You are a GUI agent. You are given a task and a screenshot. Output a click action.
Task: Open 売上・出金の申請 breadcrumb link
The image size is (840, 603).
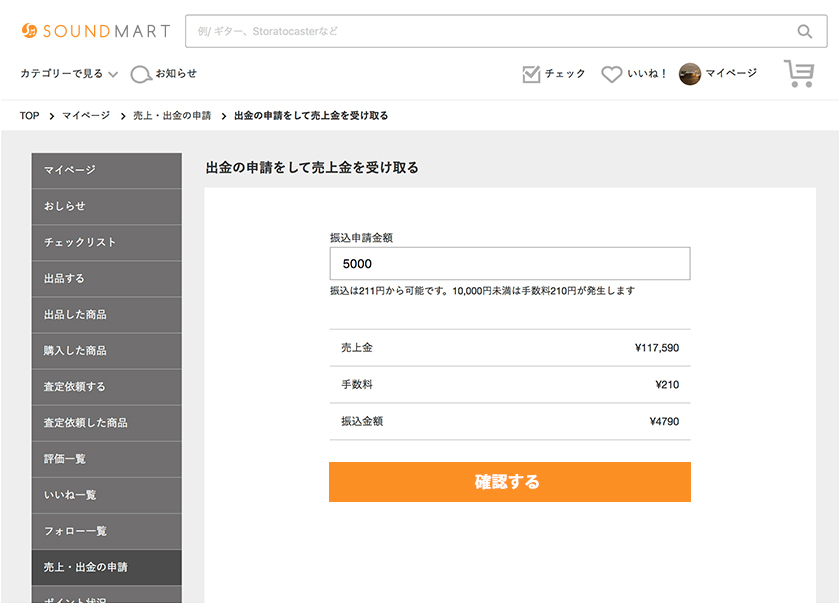(x=172, y=116)
